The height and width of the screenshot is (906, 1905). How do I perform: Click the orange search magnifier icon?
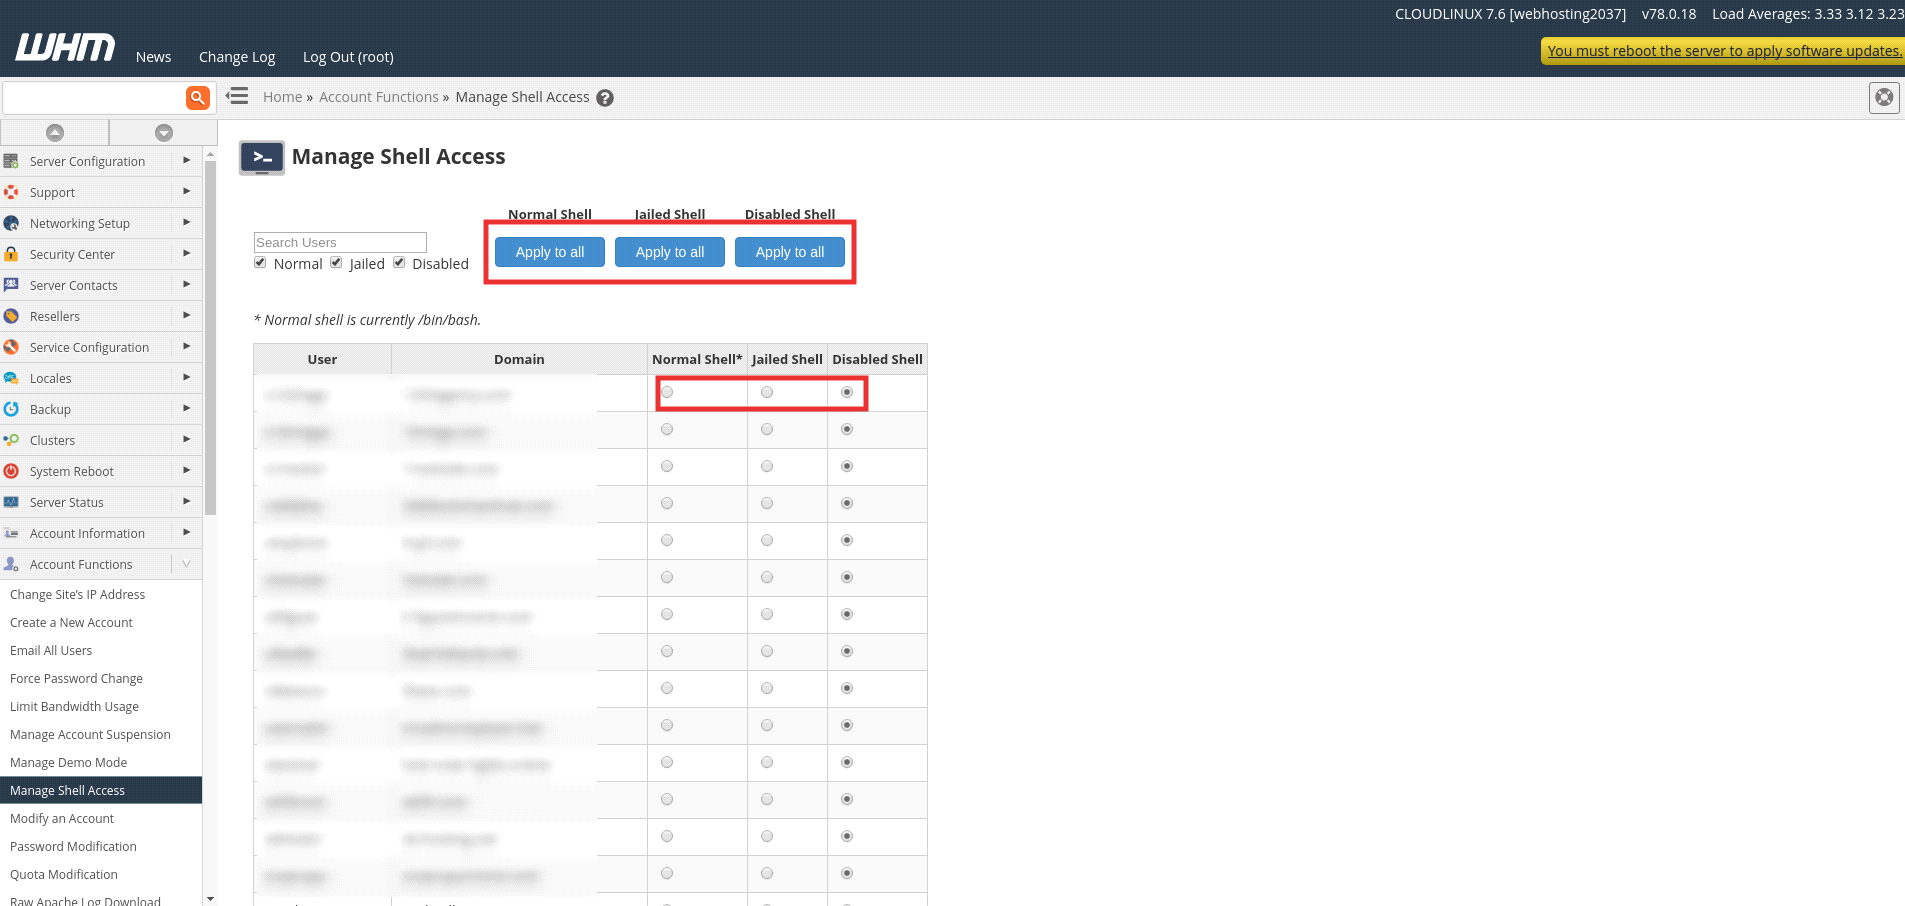[198, 97]
